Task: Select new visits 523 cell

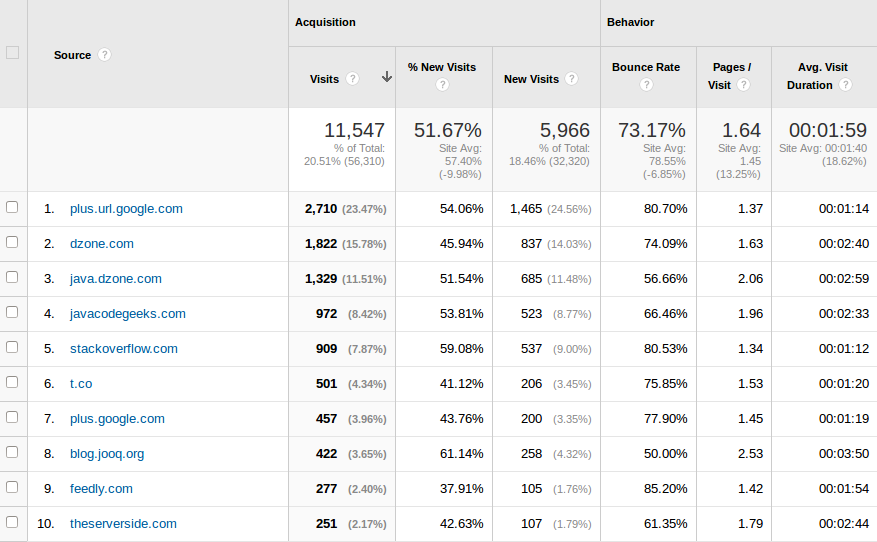Action: click(531, 314)
